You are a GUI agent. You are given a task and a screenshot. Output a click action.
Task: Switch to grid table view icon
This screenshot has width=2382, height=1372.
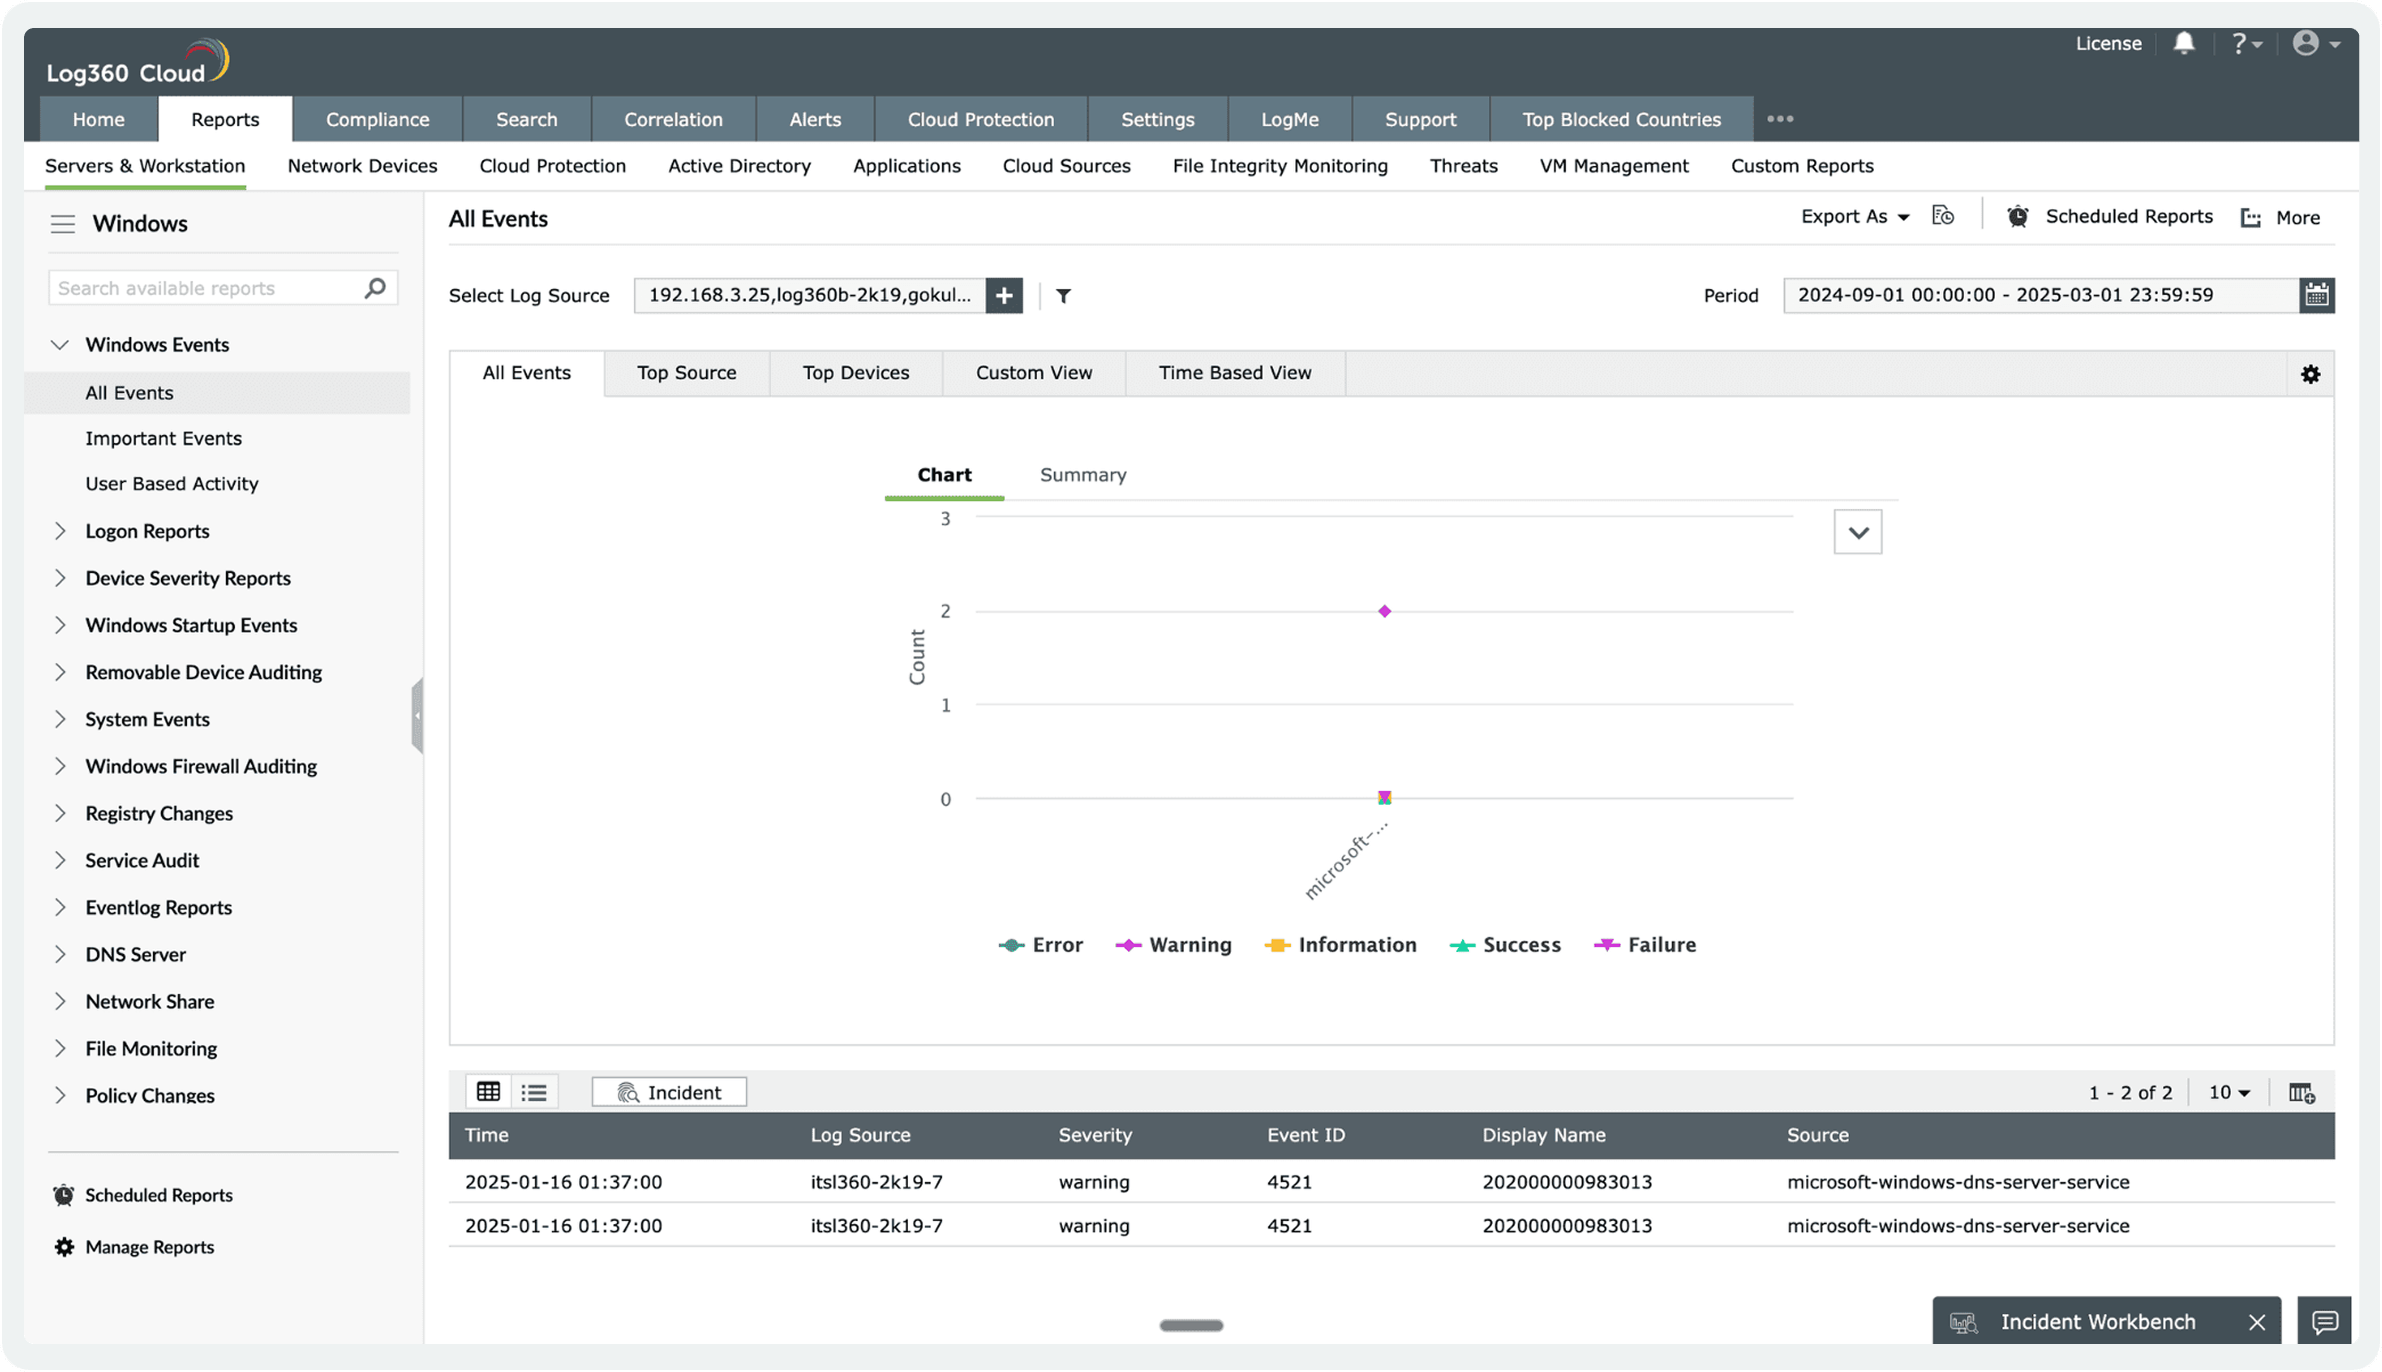point(488,1092)
